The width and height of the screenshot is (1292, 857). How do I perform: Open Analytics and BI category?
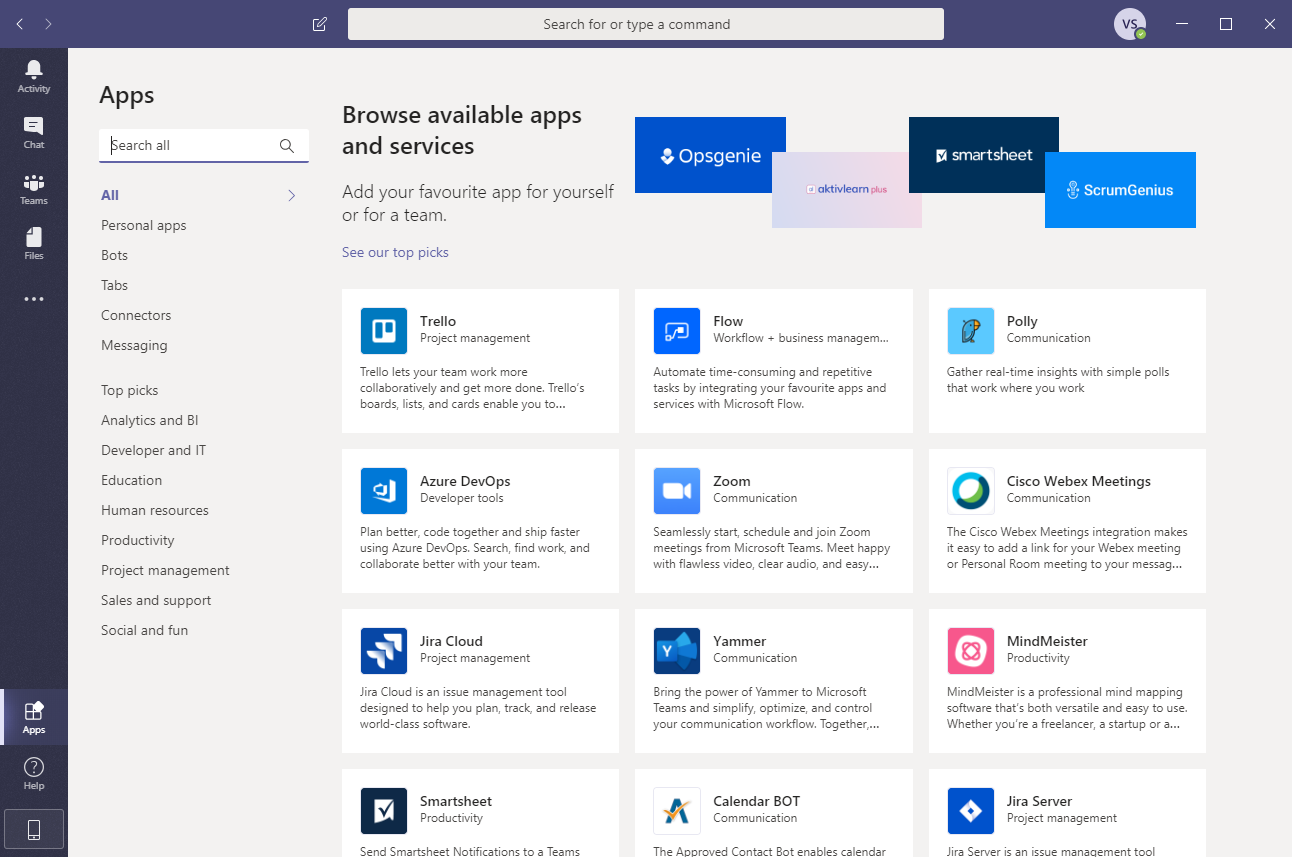point(150,420)
